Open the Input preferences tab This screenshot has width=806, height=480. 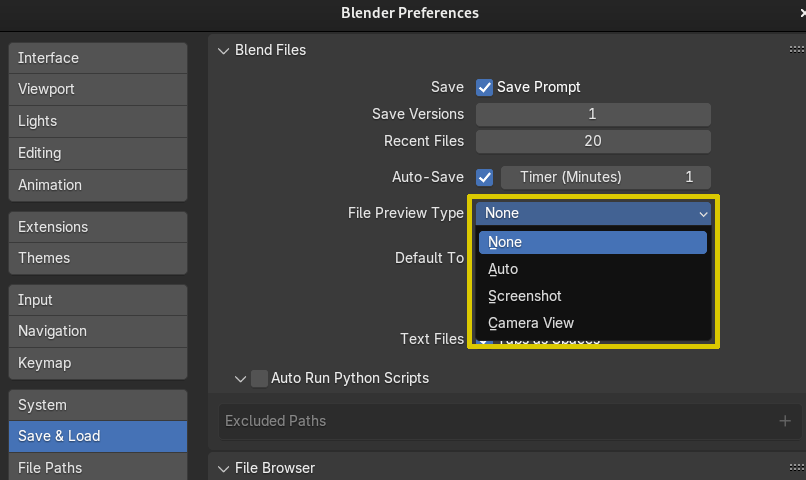pos(98,300)
